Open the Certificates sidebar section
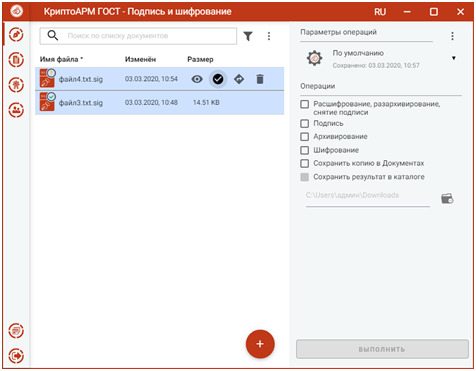This screenshot has width=476, height=371. click(16, 85)
